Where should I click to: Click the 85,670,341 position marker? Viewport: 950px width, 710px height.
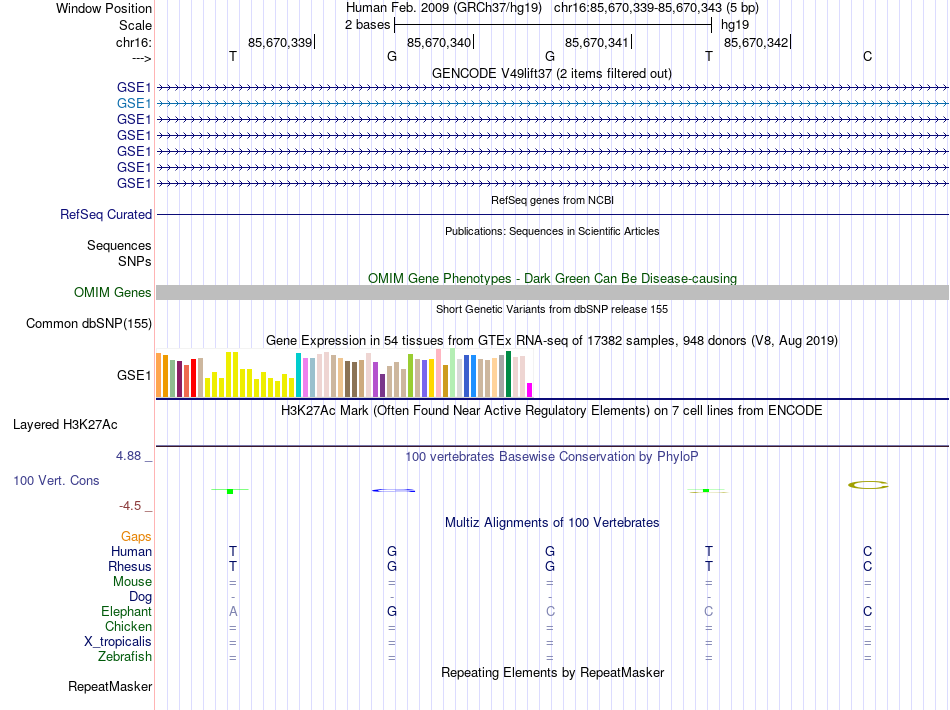point(599,42)
